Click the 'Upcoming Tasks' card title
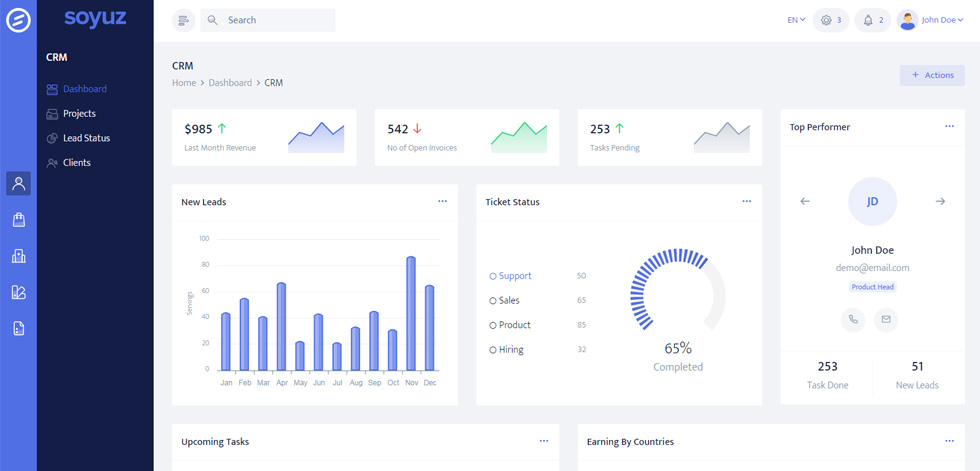The image size is (980, 471). pos(215,442)
